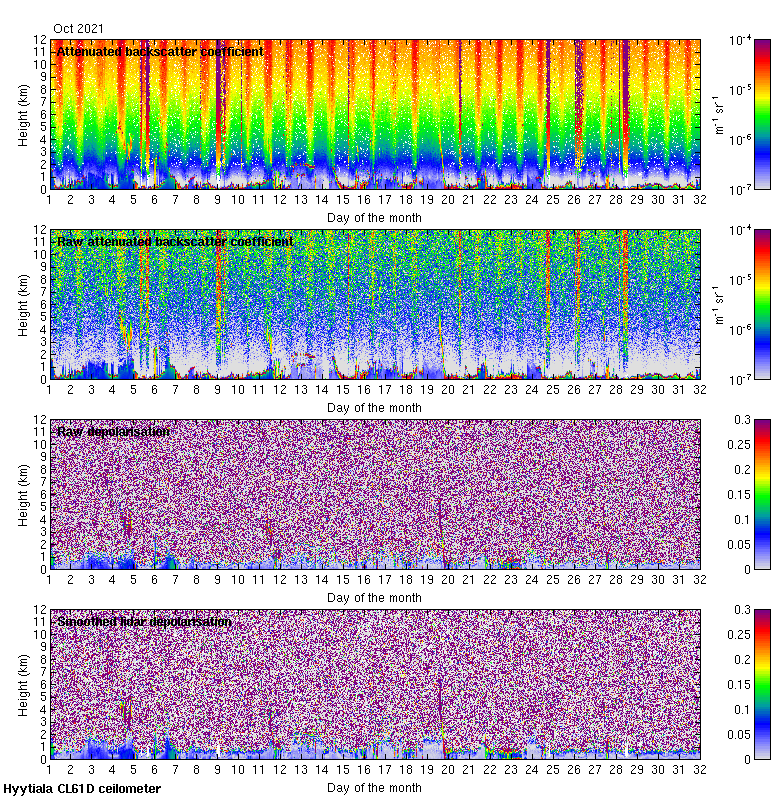Viewport: 780px width, 800px height.
Task: Click the m⁻¹ sr⁻¹ unit label of top colorbar
Action: (x=717, y=114)
